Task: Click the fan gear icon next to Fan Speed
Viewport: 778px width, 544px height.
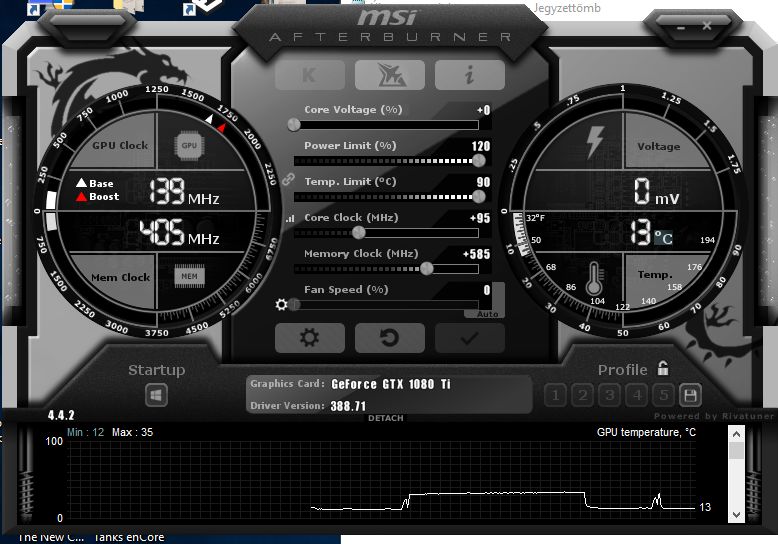Action: tap(281, 304)
